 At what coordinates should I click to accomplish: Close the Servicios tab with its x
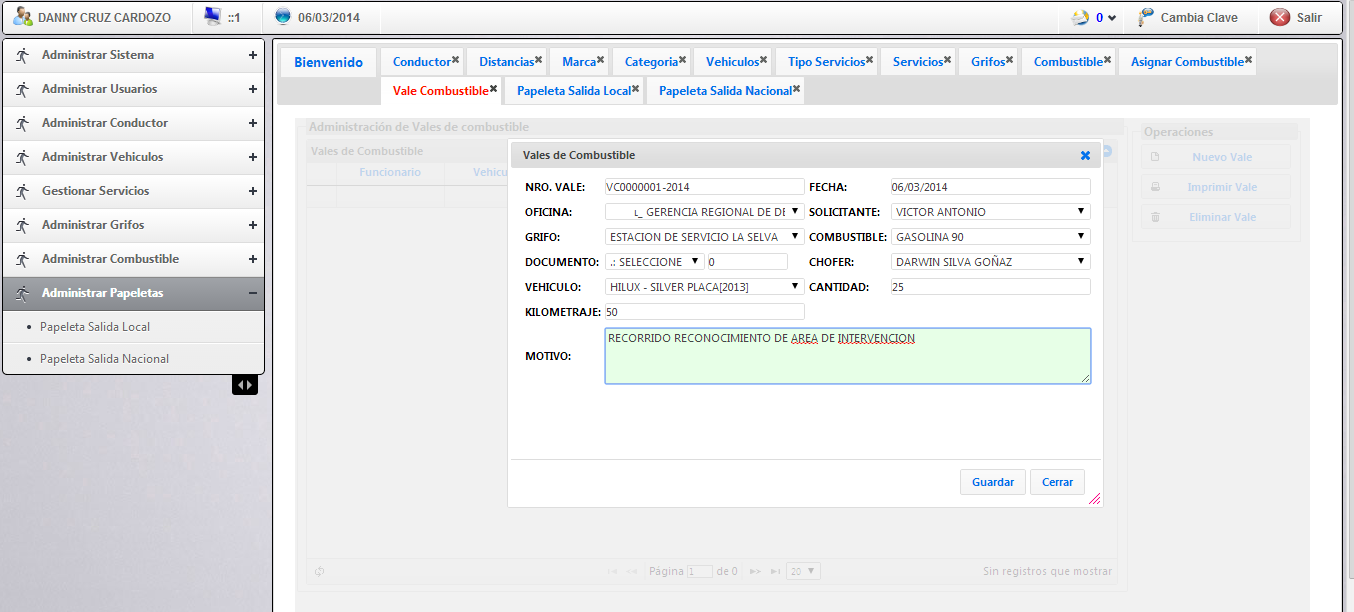tap(948, 60)
